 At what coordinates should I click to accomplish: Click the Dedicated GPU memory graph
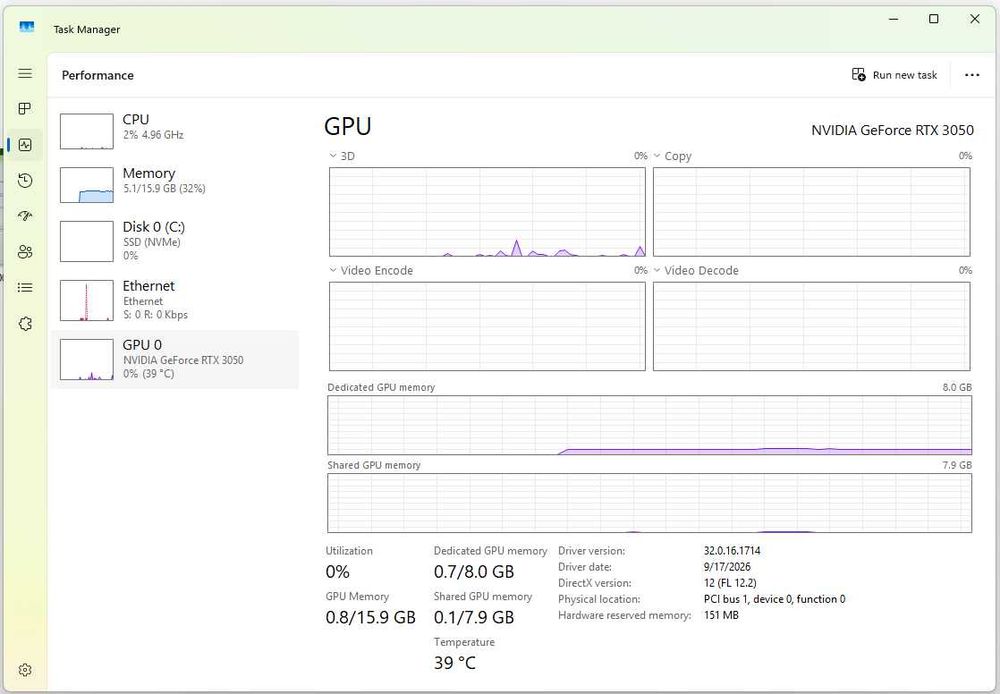[x=649, y=425]
